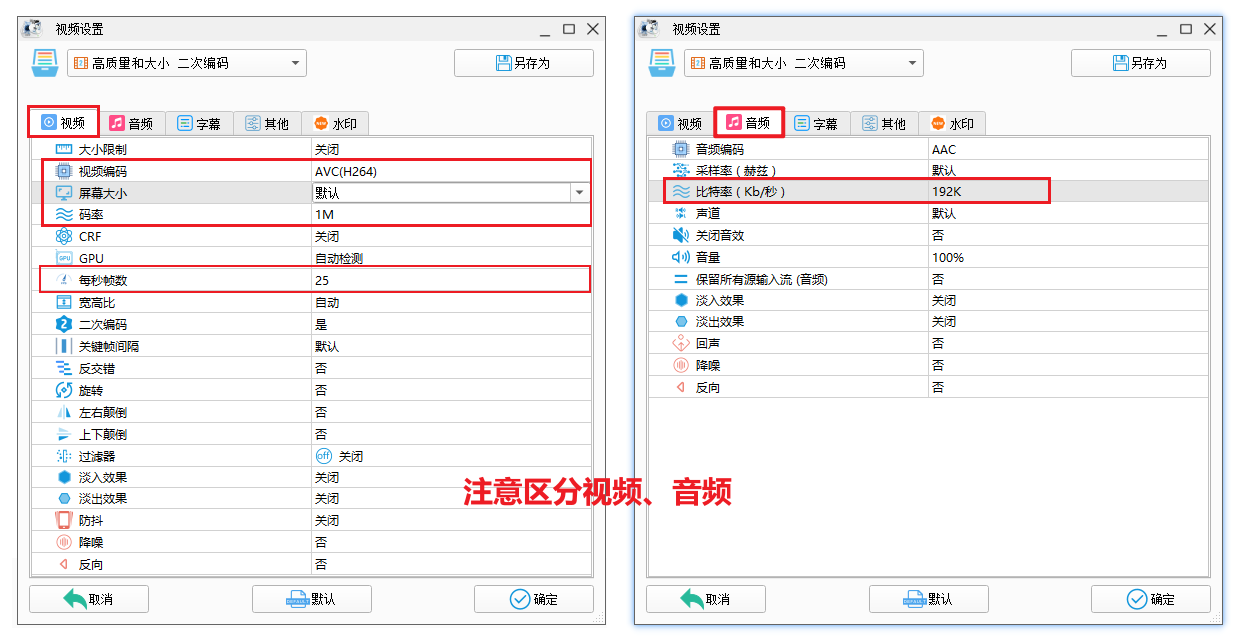Image resolution: width=1236 pixels, height=642 pixels.
Task: Click the 保留所有源输入流 icon
Action: [x=681, y=279]
